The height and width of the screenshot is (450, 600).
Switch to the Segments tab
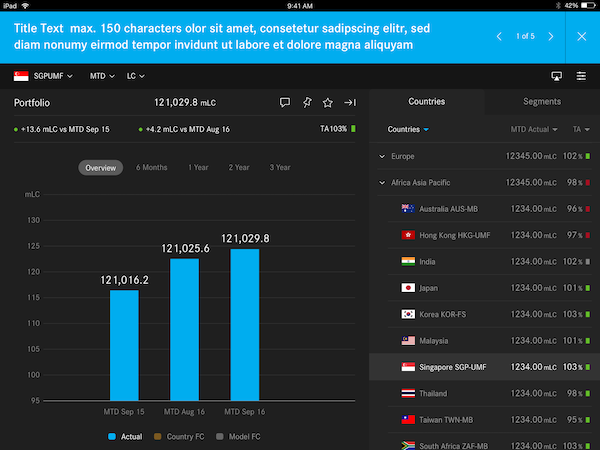[542, 102]
